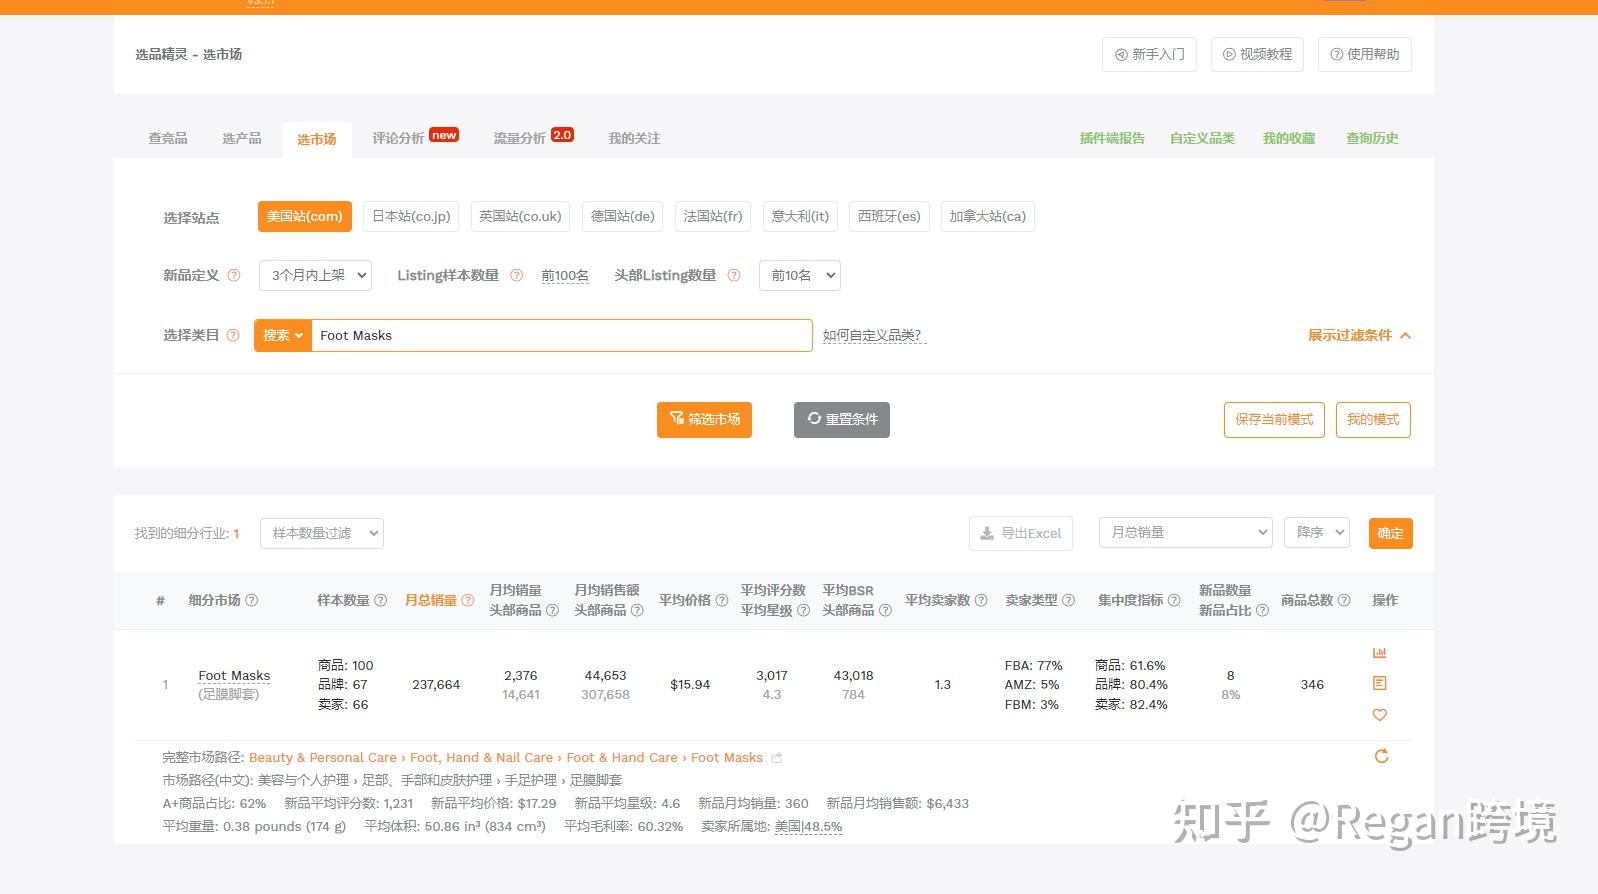
Task: Show help icon beside 商品总数 column
Action: (1345, 600)
